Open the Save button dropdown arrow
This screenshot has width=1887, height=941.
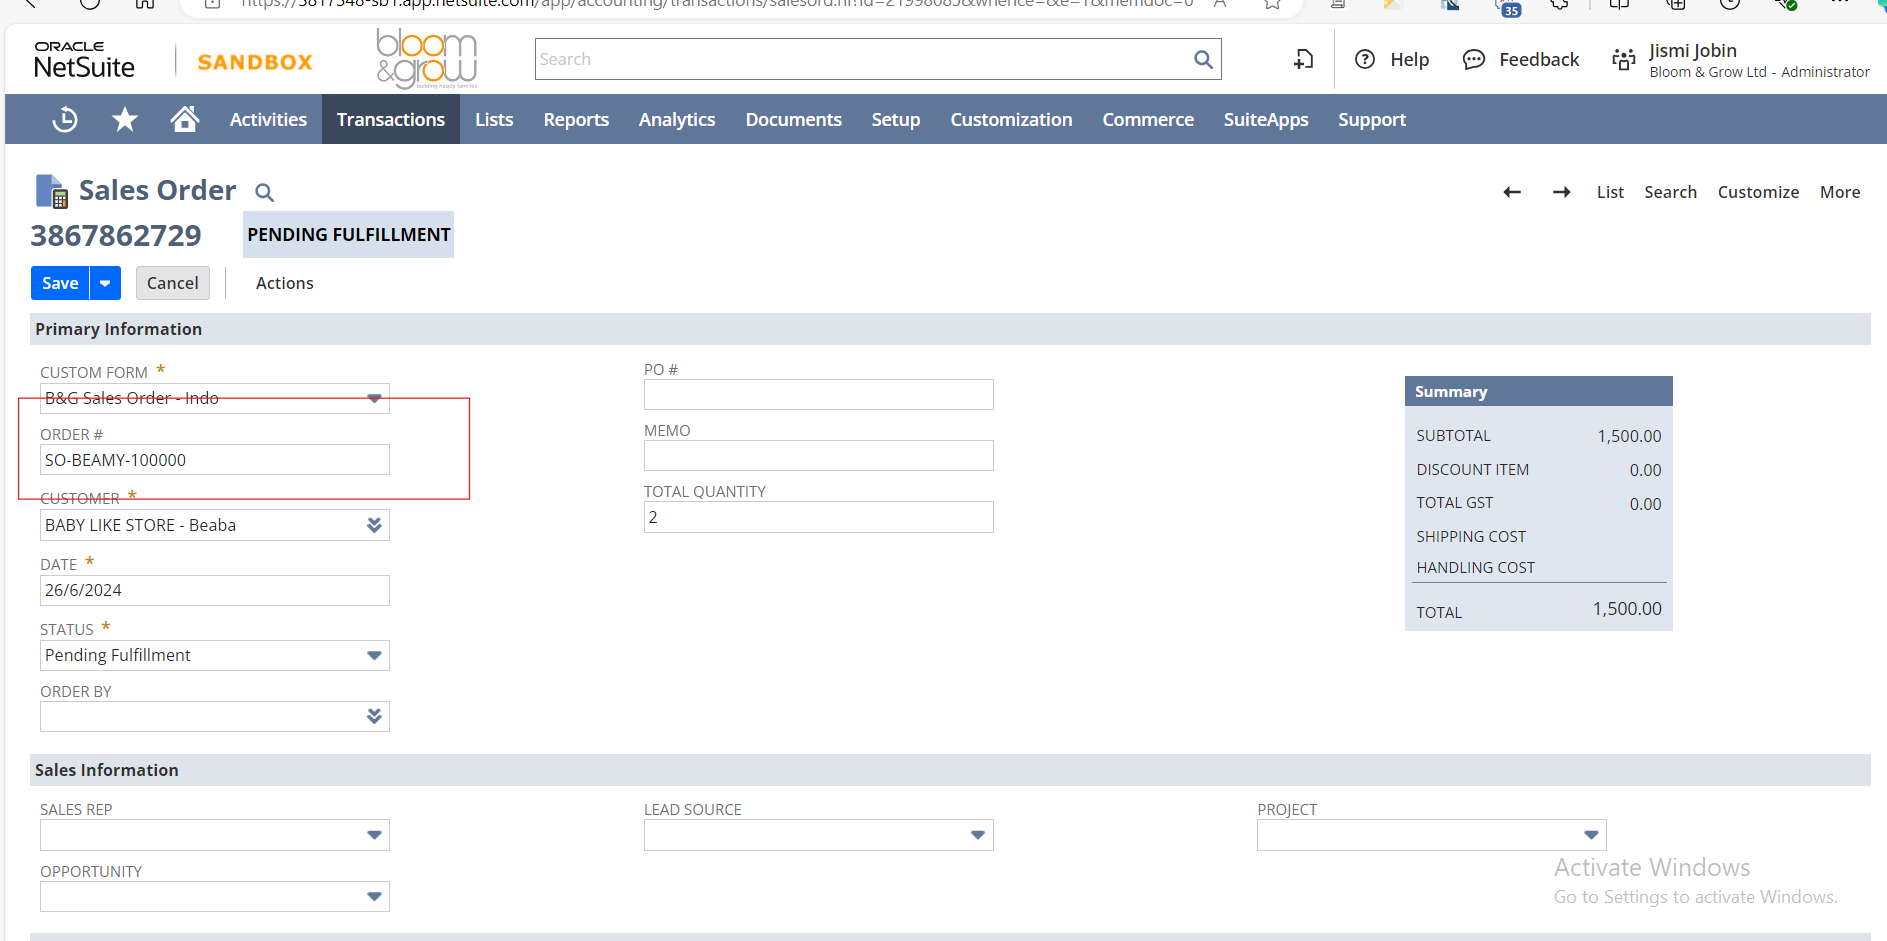click(105, 283)
